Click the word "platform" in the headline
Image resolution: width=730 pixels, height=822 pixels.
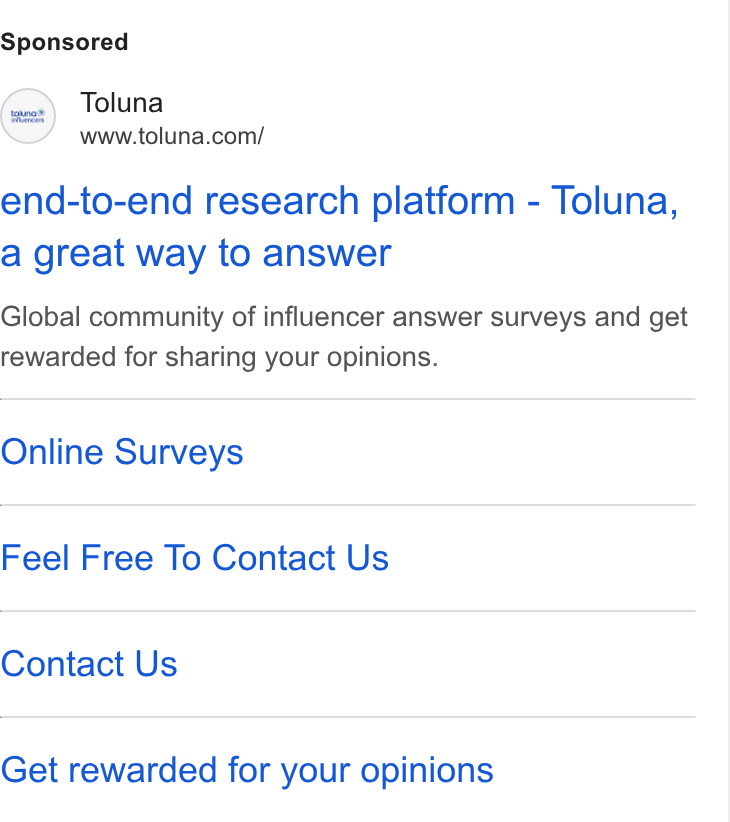click(443, 202)
